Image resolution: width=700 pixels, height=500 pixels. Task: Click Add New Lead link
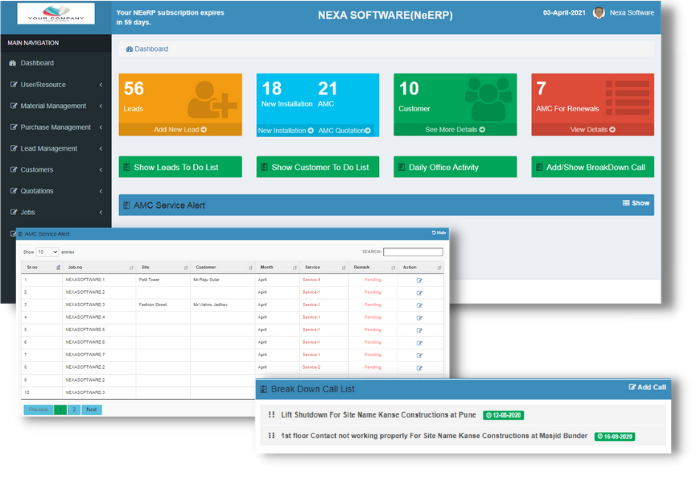click(x=180, y=130)
